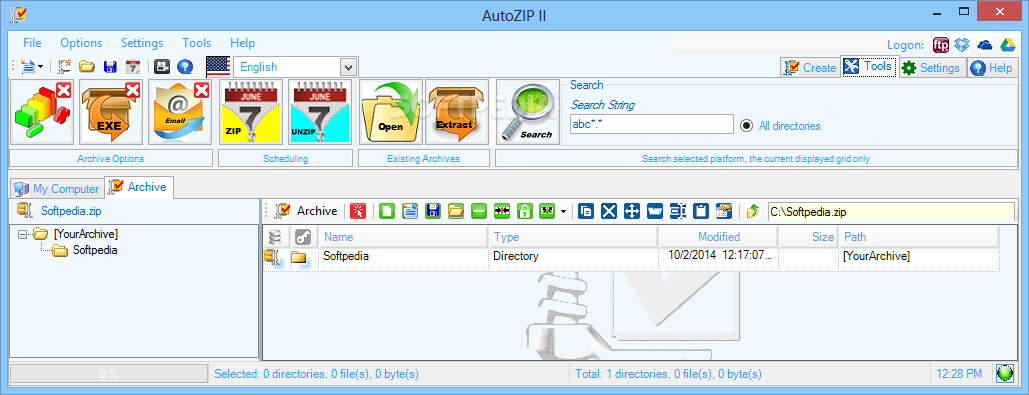The width and height of the screenshot is (1029, 395).
Task: Click the EXE self-extractor option icon
Action: tap(111, 112)
